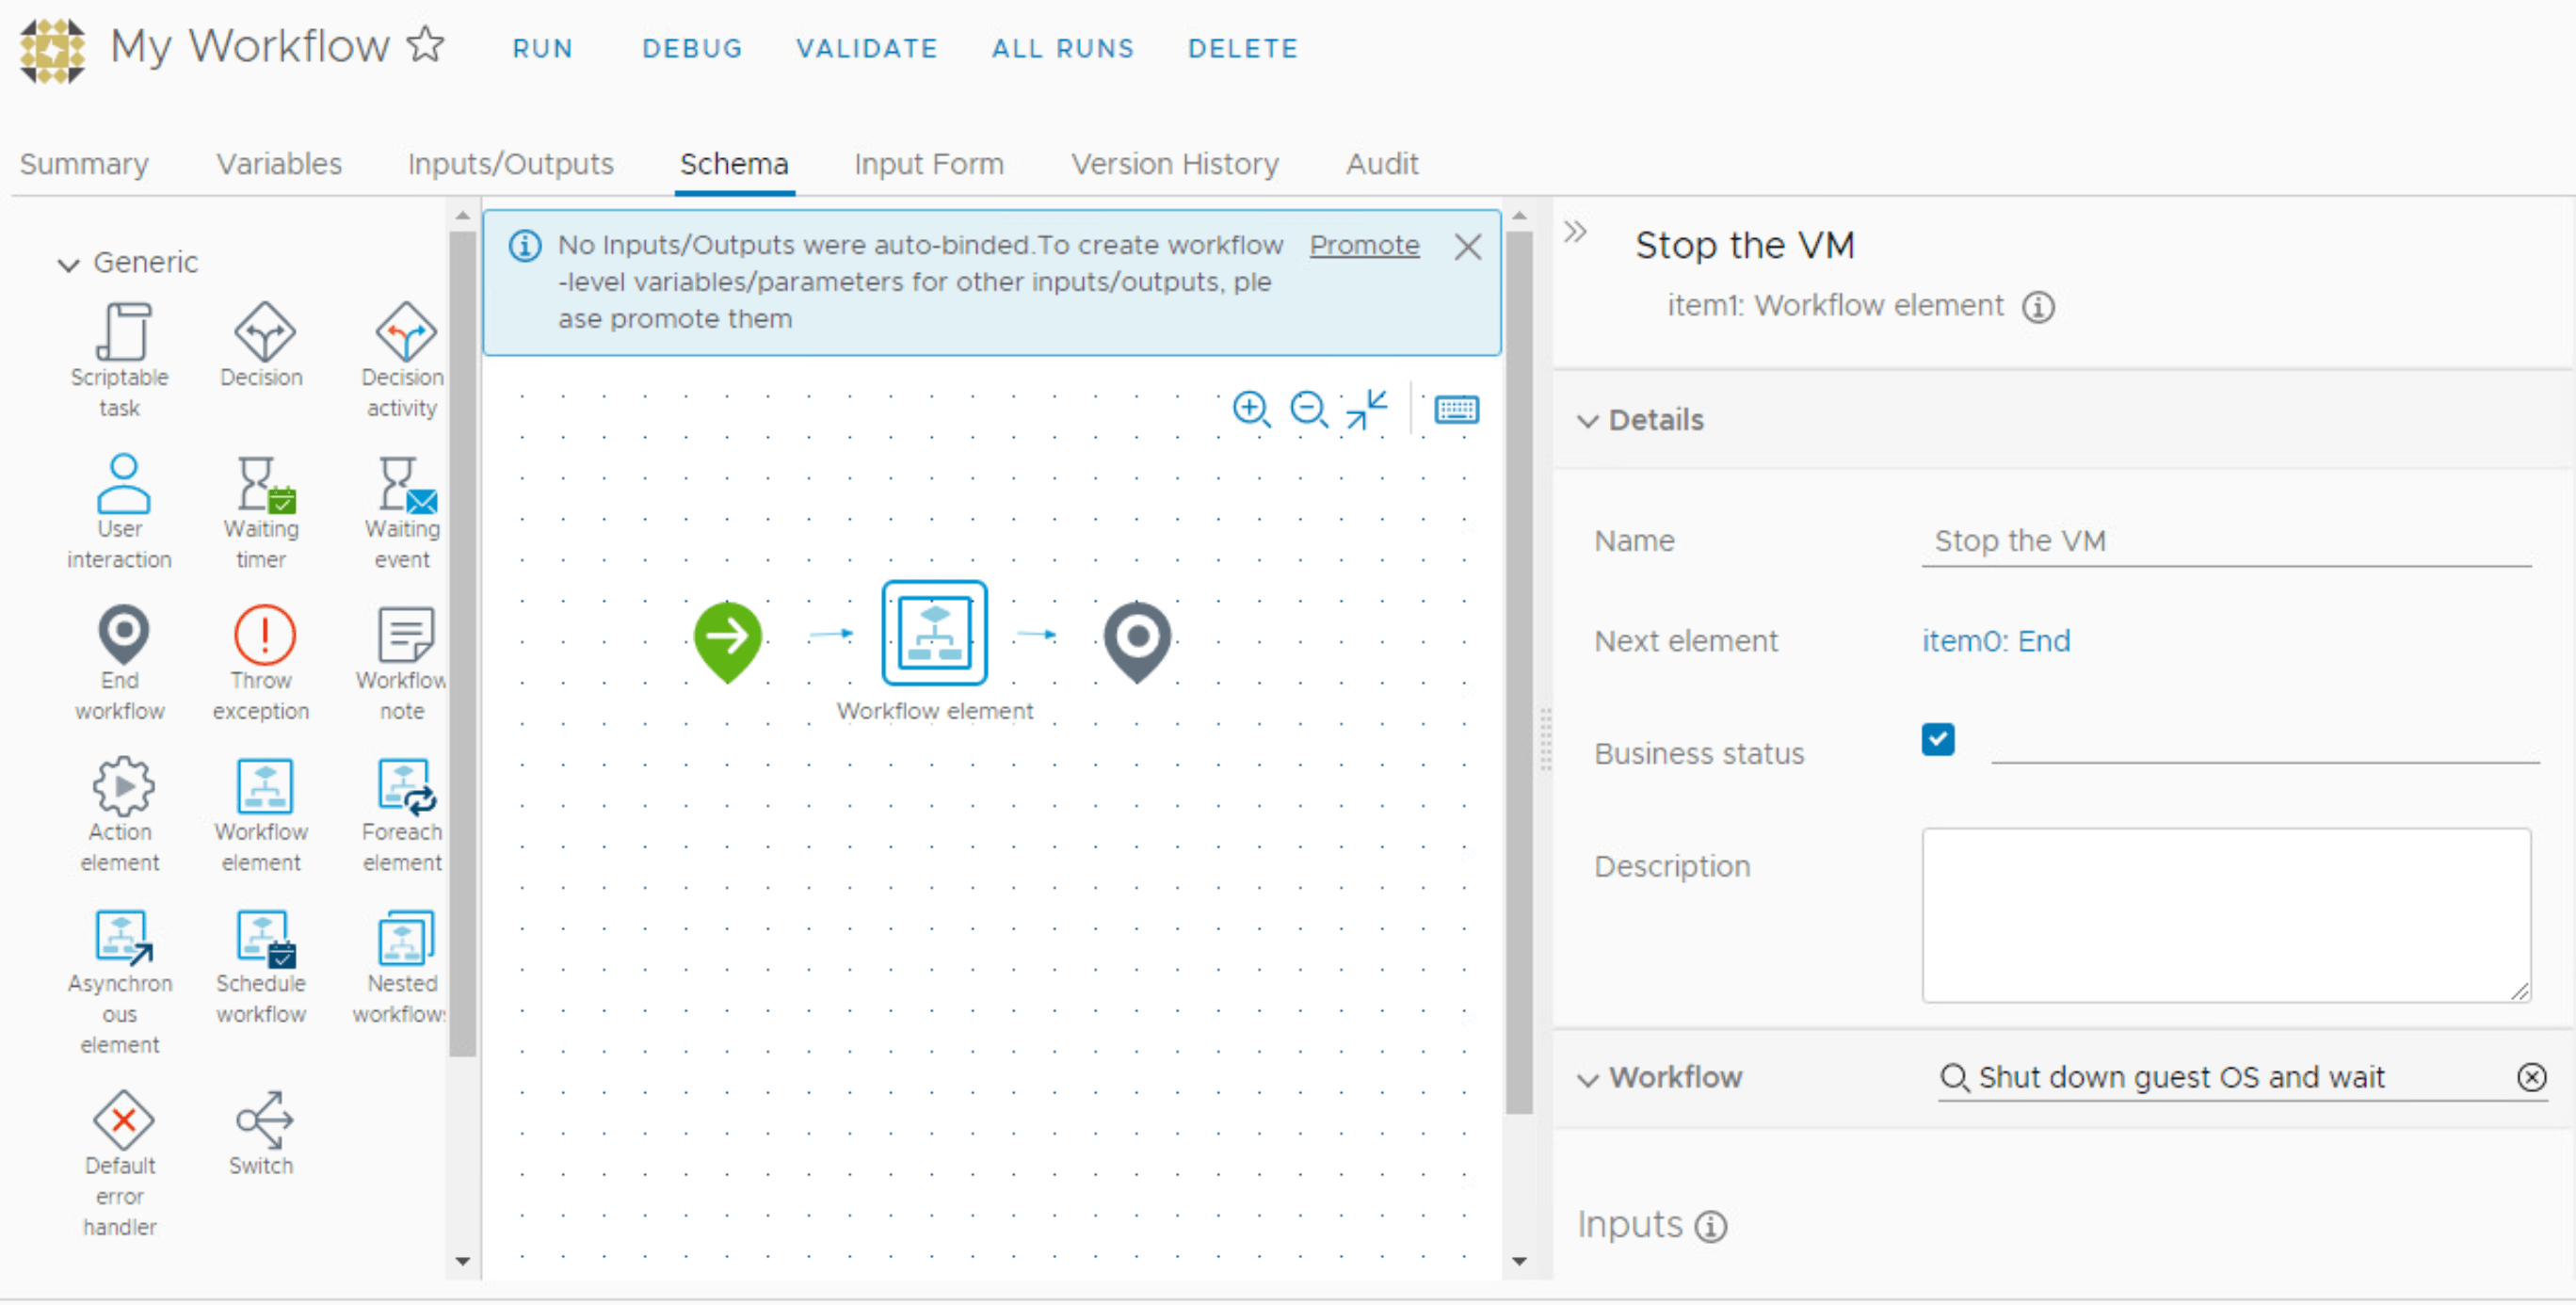Select the User interaction element
The width and height of the screenshot is (2576, 1305).
pyautogui.click(x=122, y=484)
